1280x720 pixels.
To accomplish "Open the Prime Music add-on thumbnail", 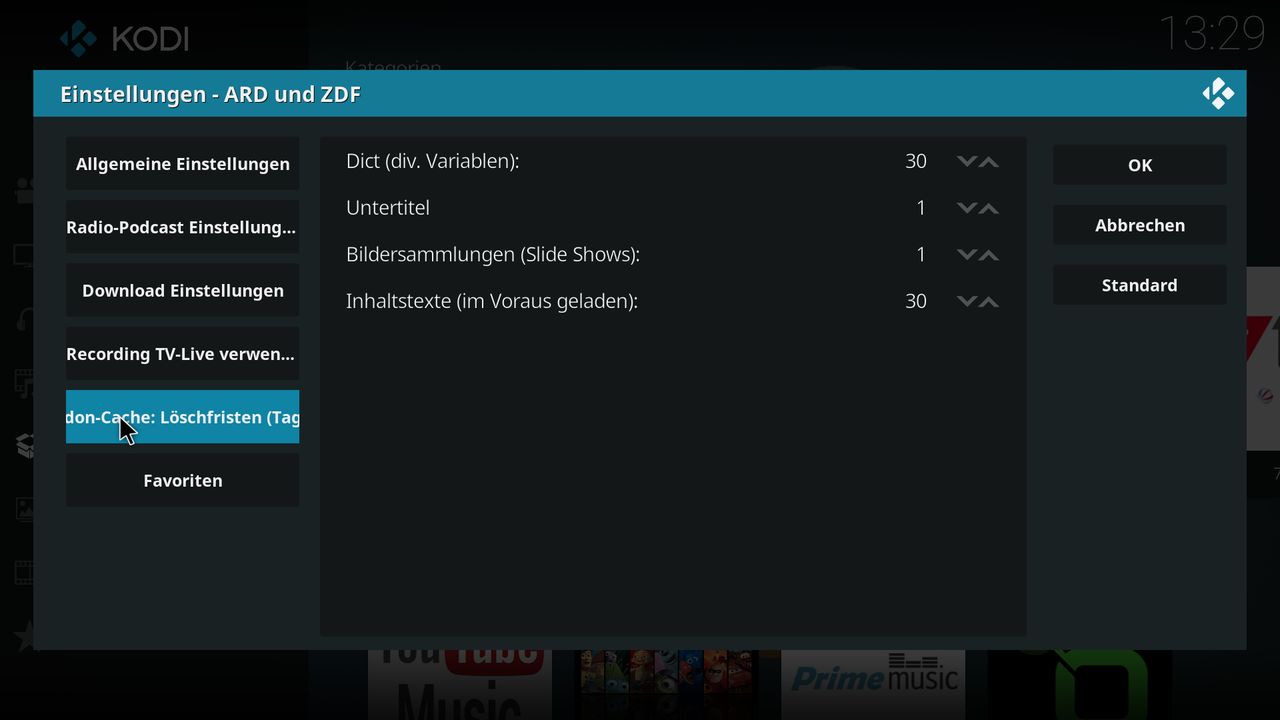I will click(873, 685).
